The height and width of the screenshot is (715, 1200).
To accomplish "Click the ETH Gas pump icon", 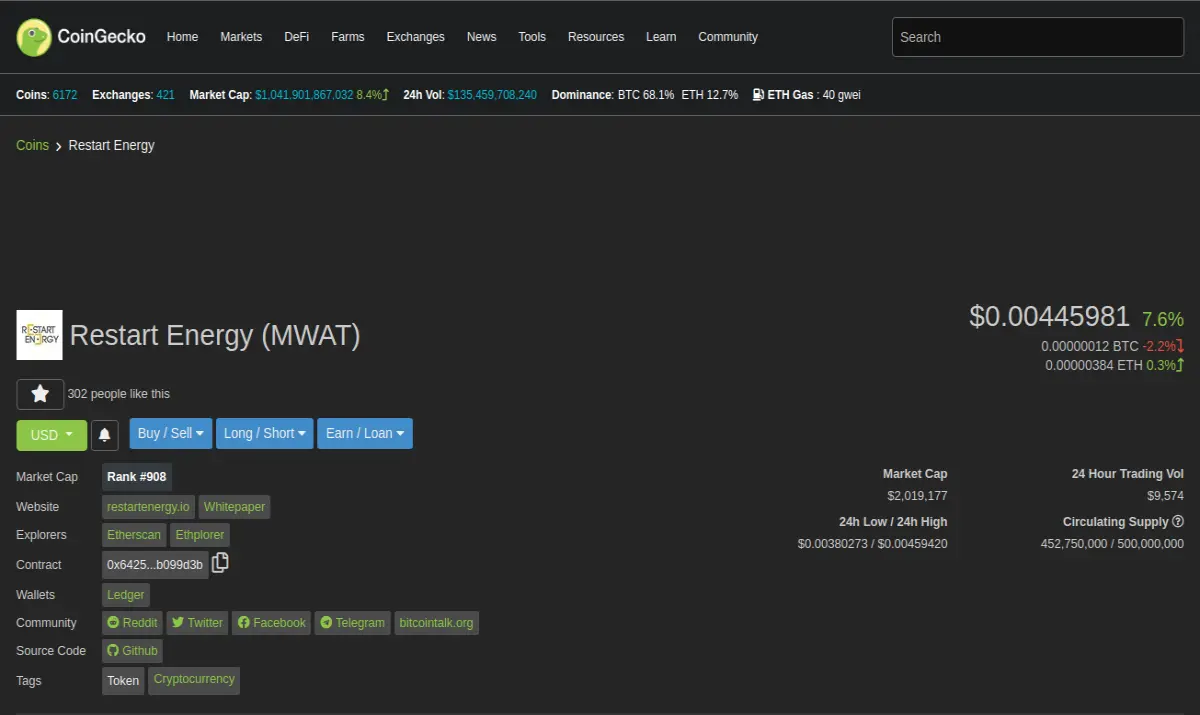I will click(758, 95).
